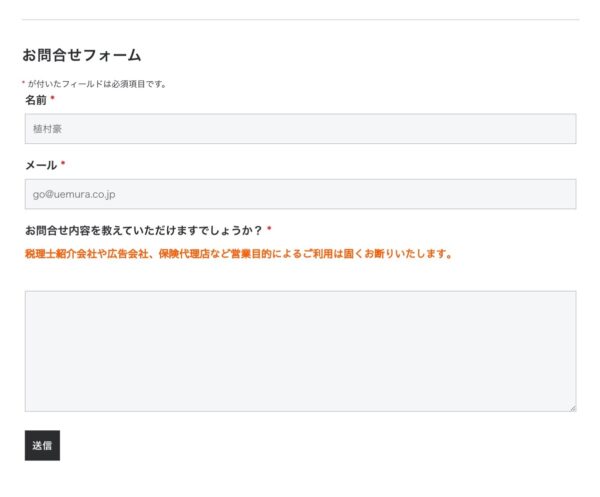The image size is (600, 497).
Task: Click the go@uemura.co.jp placeholder text
Action: [74, 194]
